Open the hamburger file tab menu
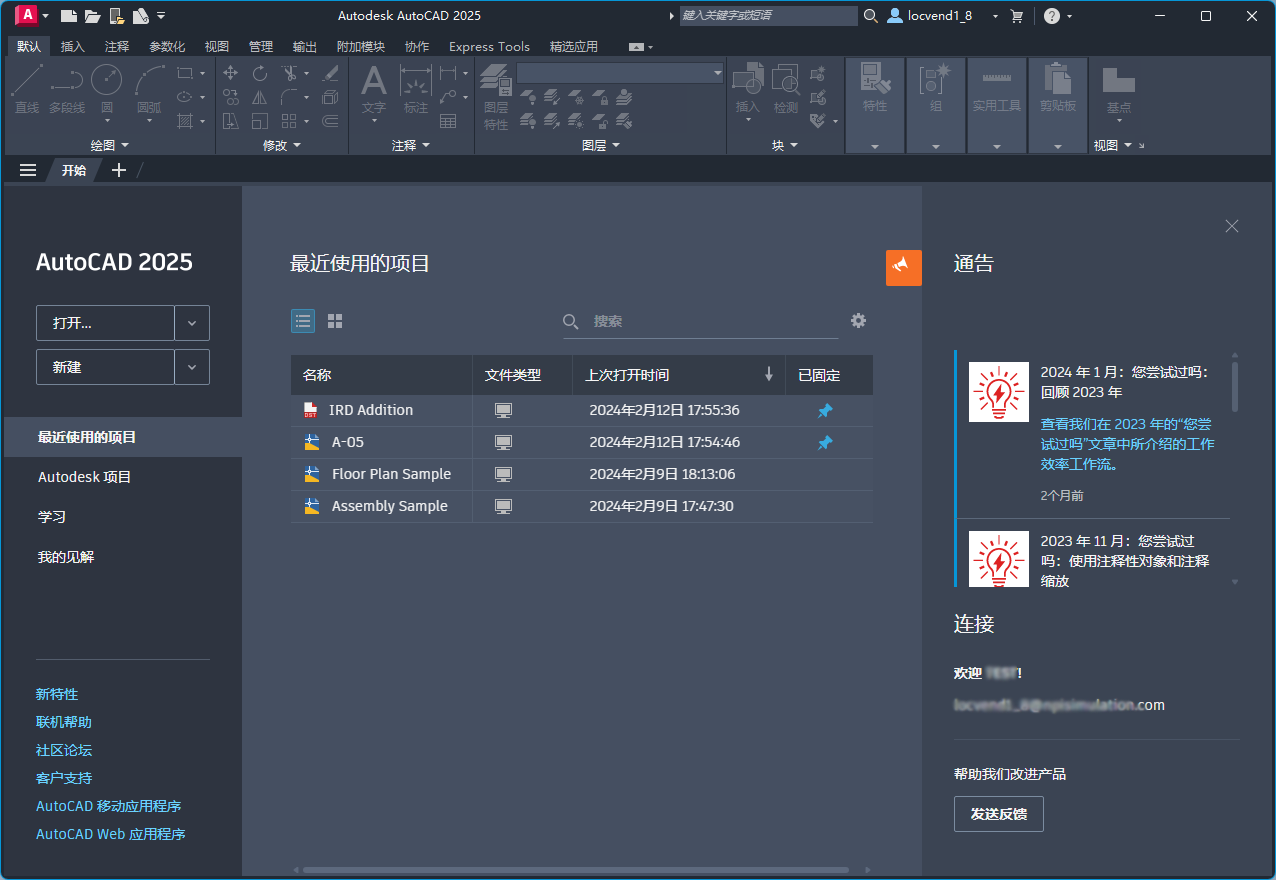The image size is (1276, 880). [28, 170]
